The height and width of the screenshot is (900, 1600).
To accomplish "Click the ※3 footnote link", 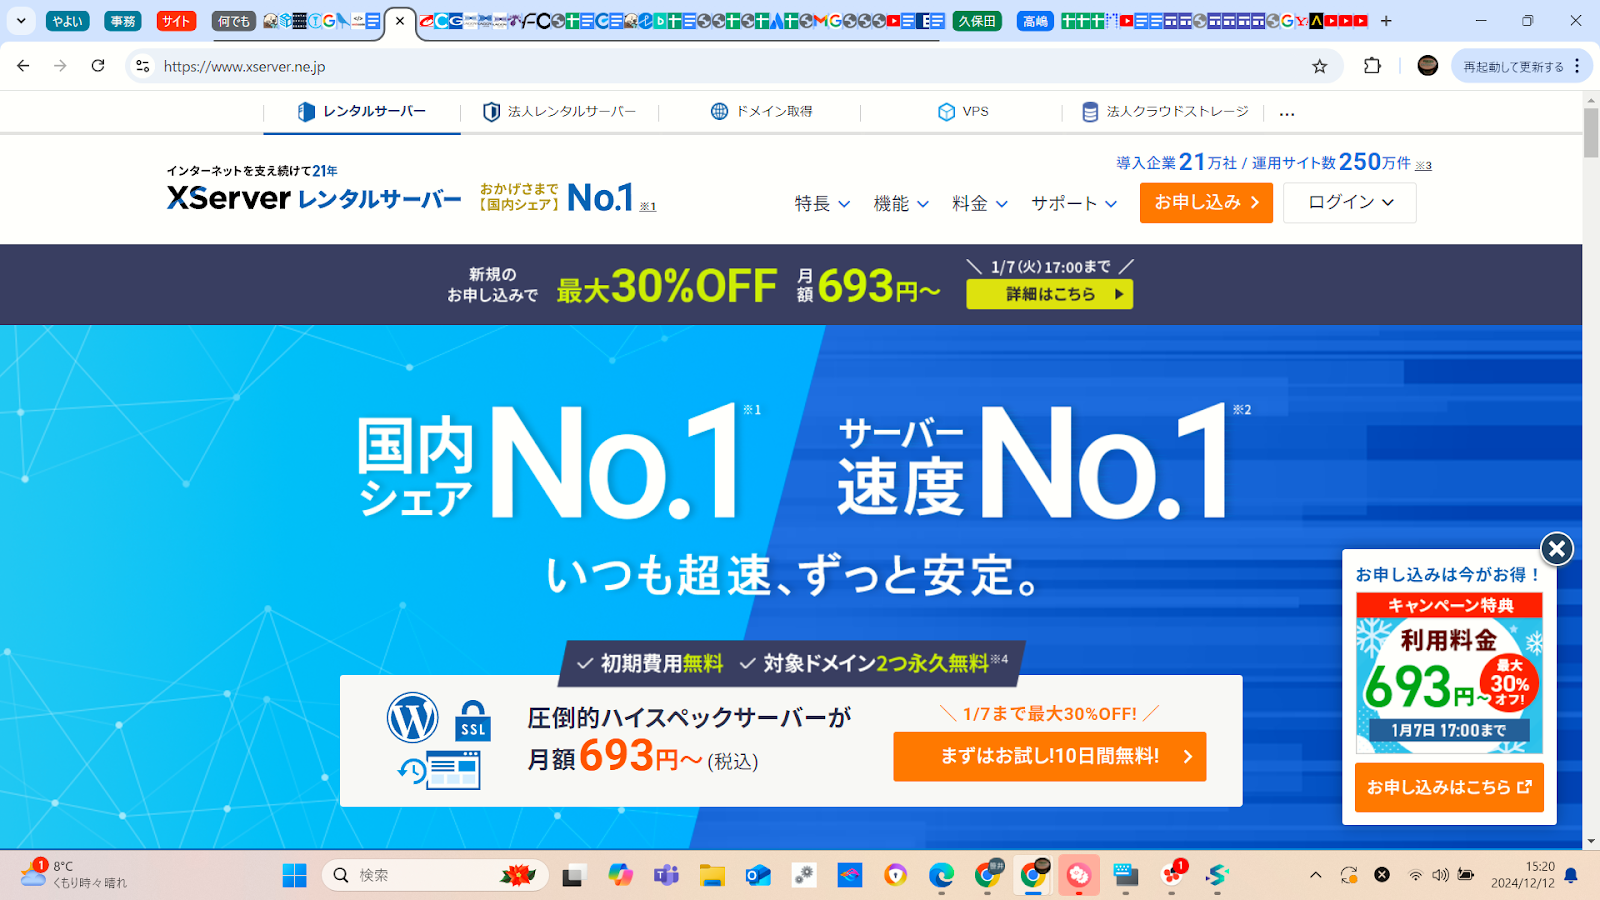I will (x=1424, y=166).
